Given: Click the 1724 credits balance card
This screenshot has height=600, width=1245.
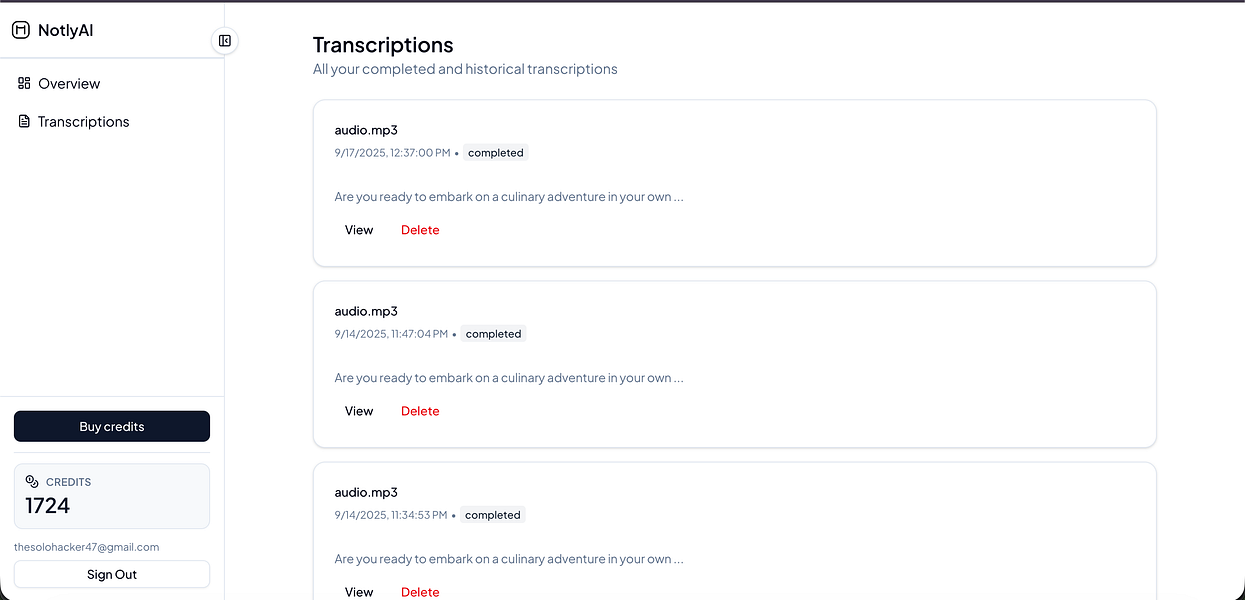Looking at the screenshot, I should coord(112,496).
